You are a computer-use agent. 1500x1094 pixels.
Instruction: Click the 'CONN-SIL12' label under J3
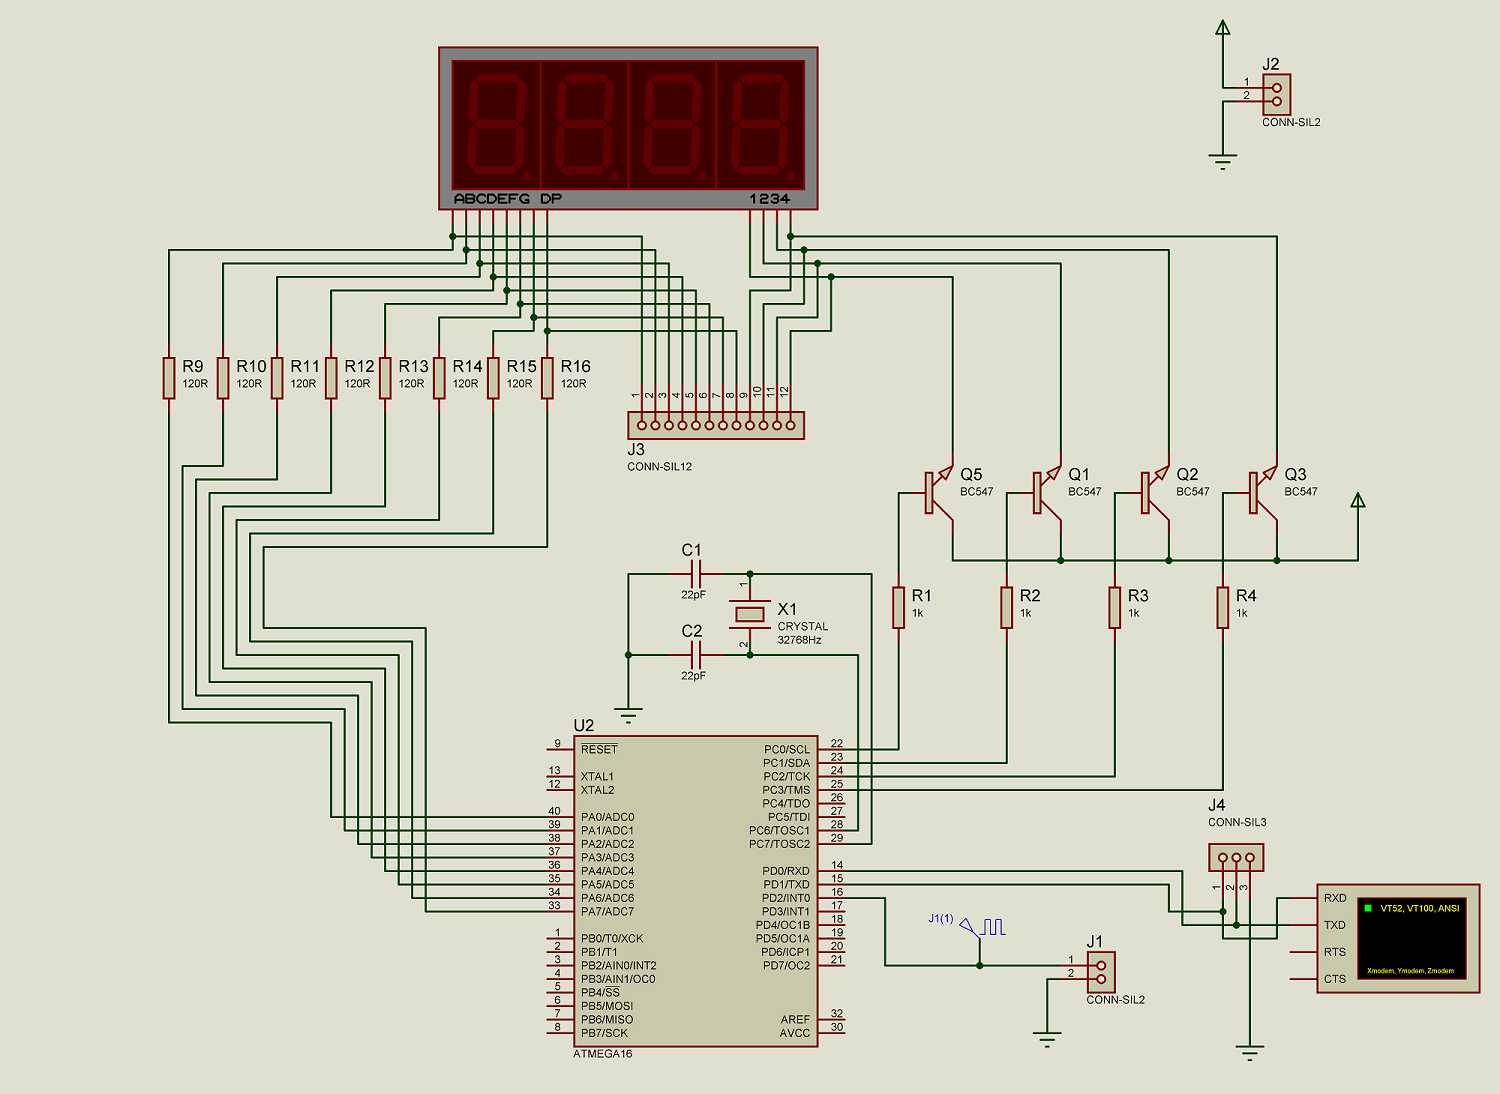[x=659, y=466]
